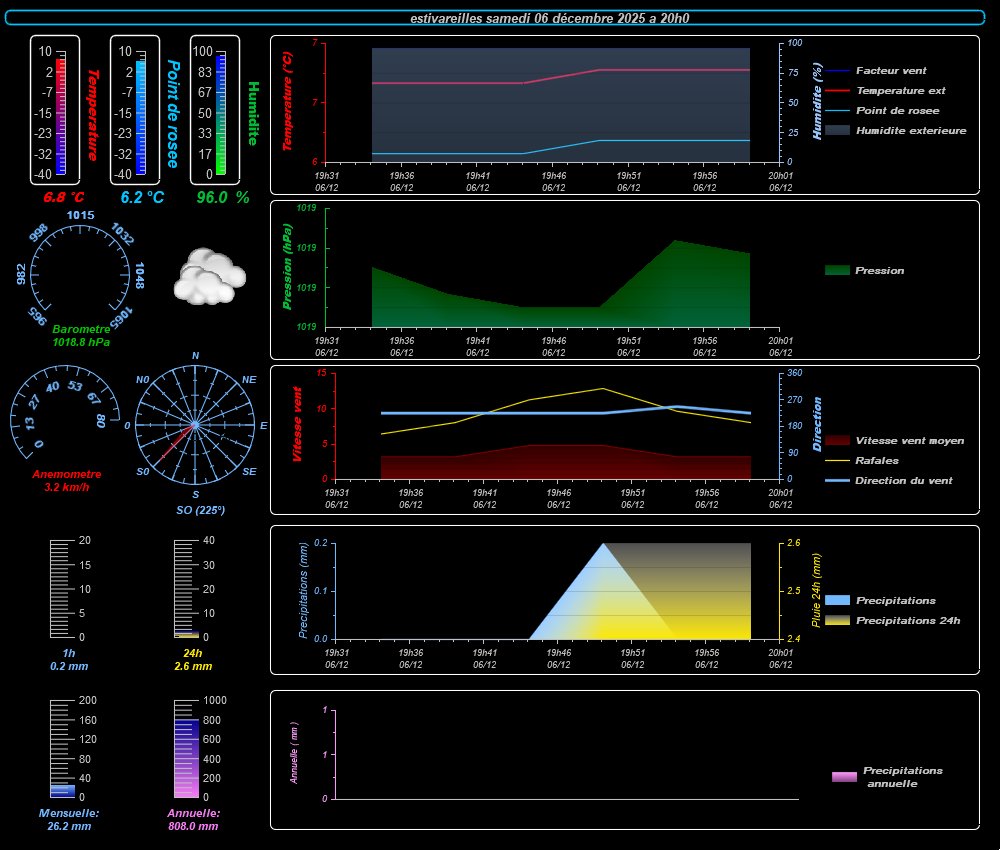The width and height of the screenshot is (1000, 850).
Task: Click the Precipitations 24h legend entry
Action: click(908, 620)
